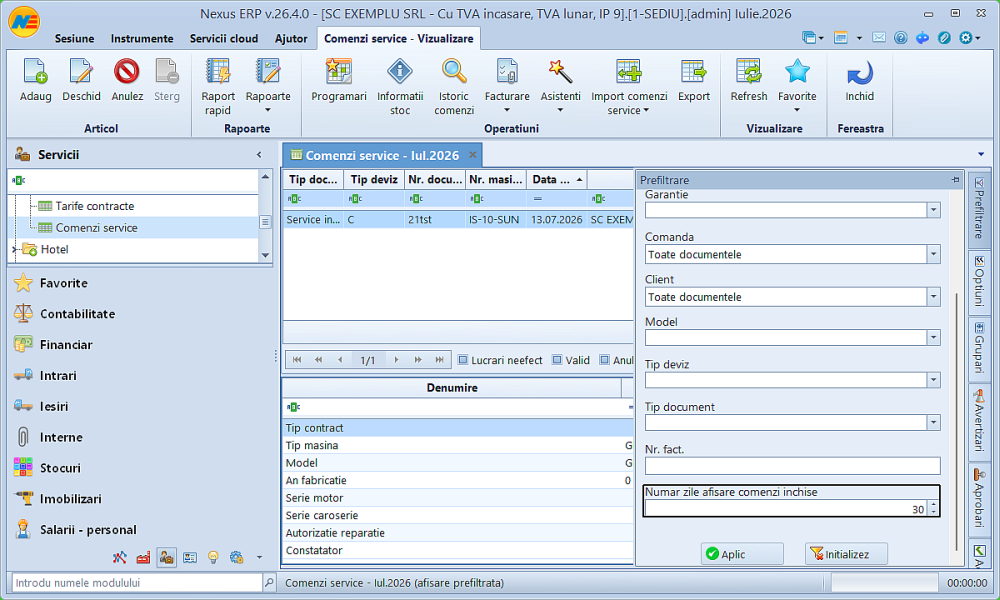Open the Comanda dropdown
This screenshot has height=600, width=1000.
[933, 254]
